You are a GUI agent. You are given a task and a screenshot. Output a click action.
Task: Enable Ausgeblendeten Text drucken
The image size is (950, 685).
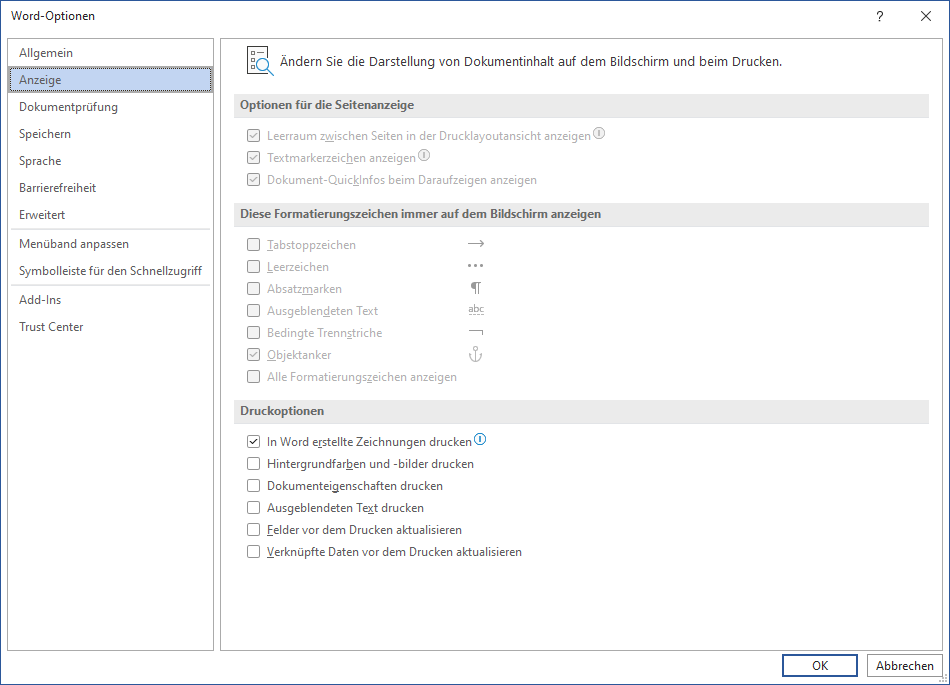point(253,508)
